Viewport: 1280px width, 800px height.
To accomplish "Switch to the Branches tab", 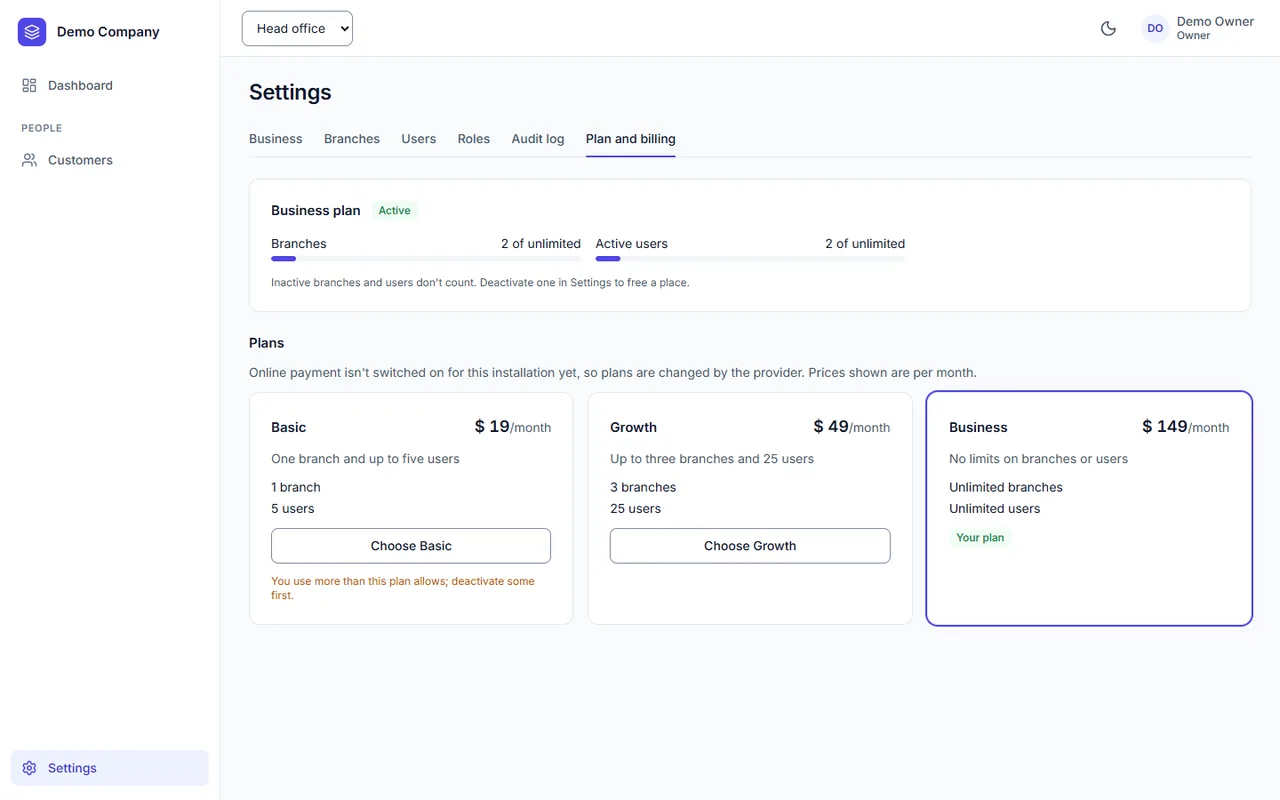I will coord(352,139).
